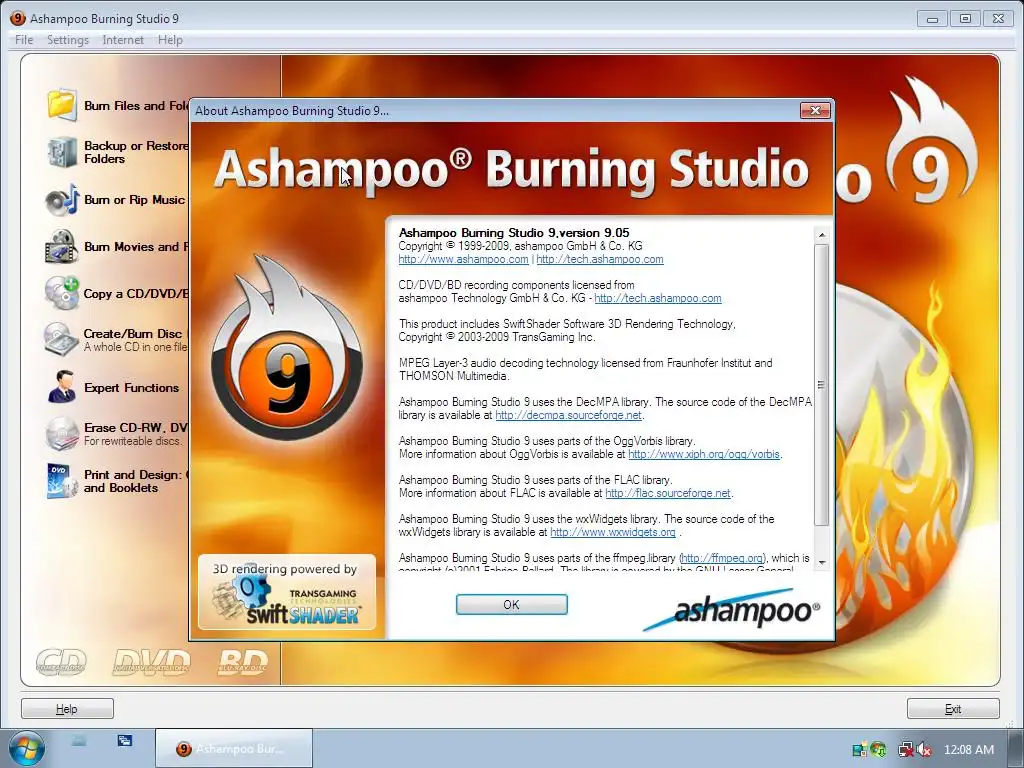Click the ashampoo logo in About dialog
Screen dimensions: 1024x768
point(731,610)
